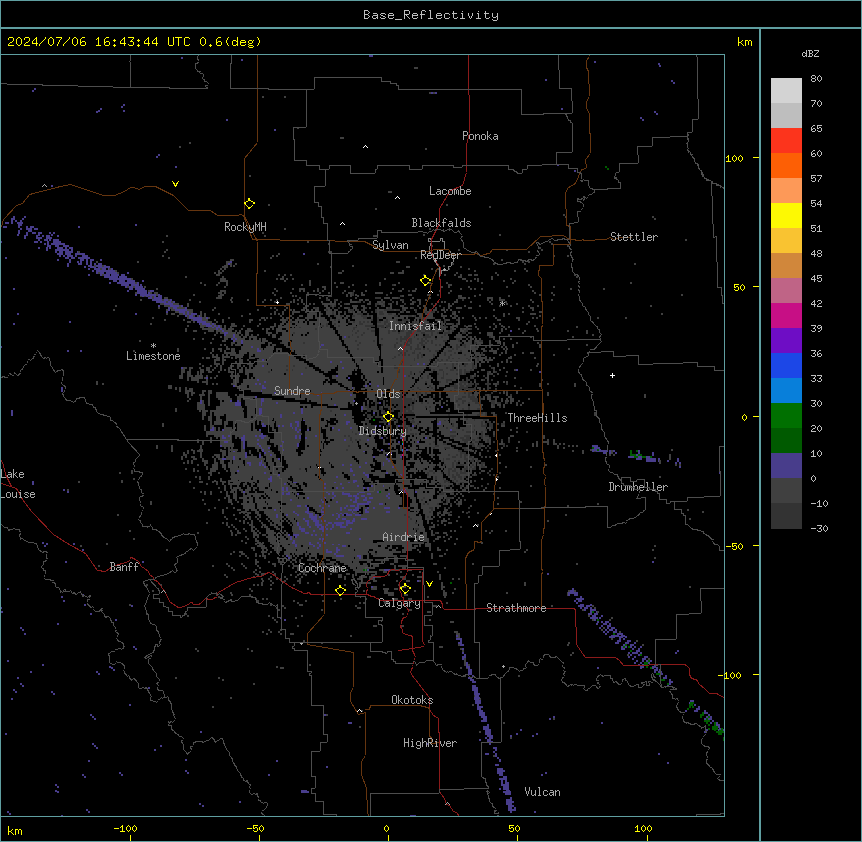Image resolution: width=862 pixels, height=842 pixels.
Task: Click the ThreeHills label
Action: pos(537,418)
